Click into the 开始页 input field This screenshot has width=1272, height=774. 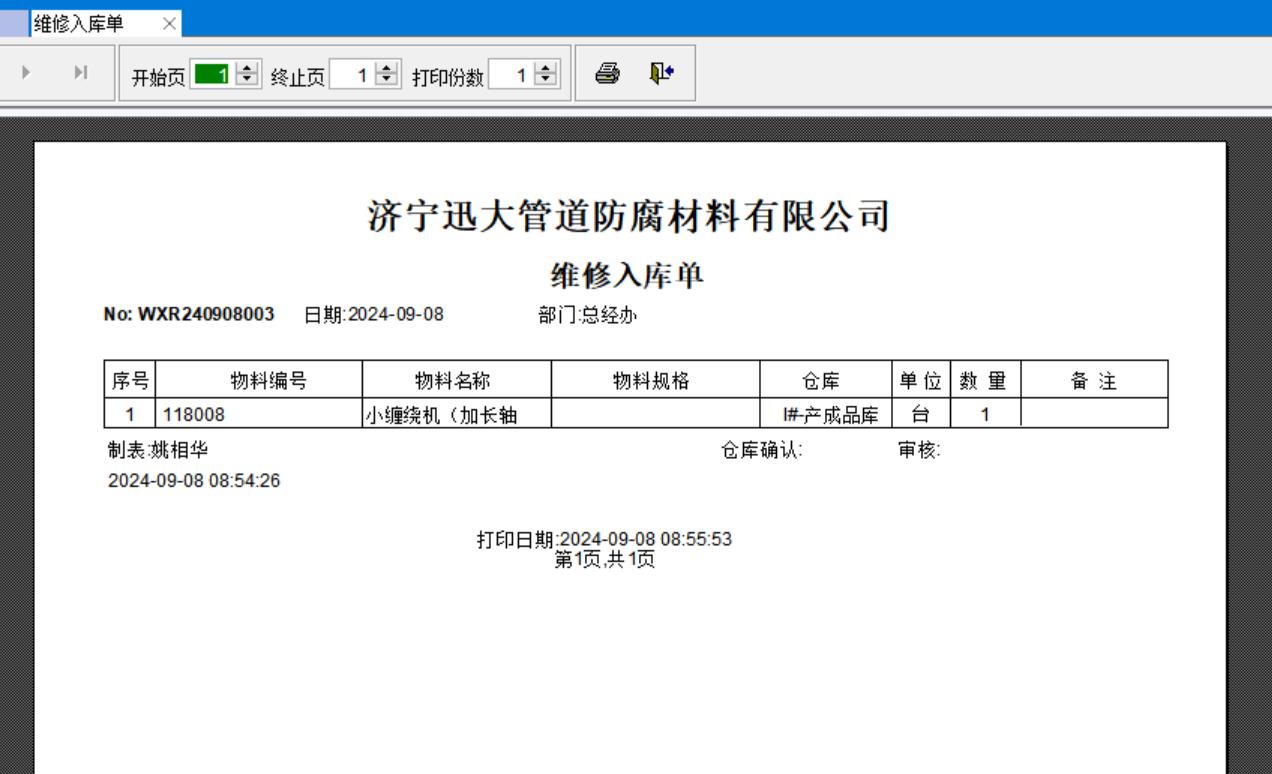pos(214,74)
